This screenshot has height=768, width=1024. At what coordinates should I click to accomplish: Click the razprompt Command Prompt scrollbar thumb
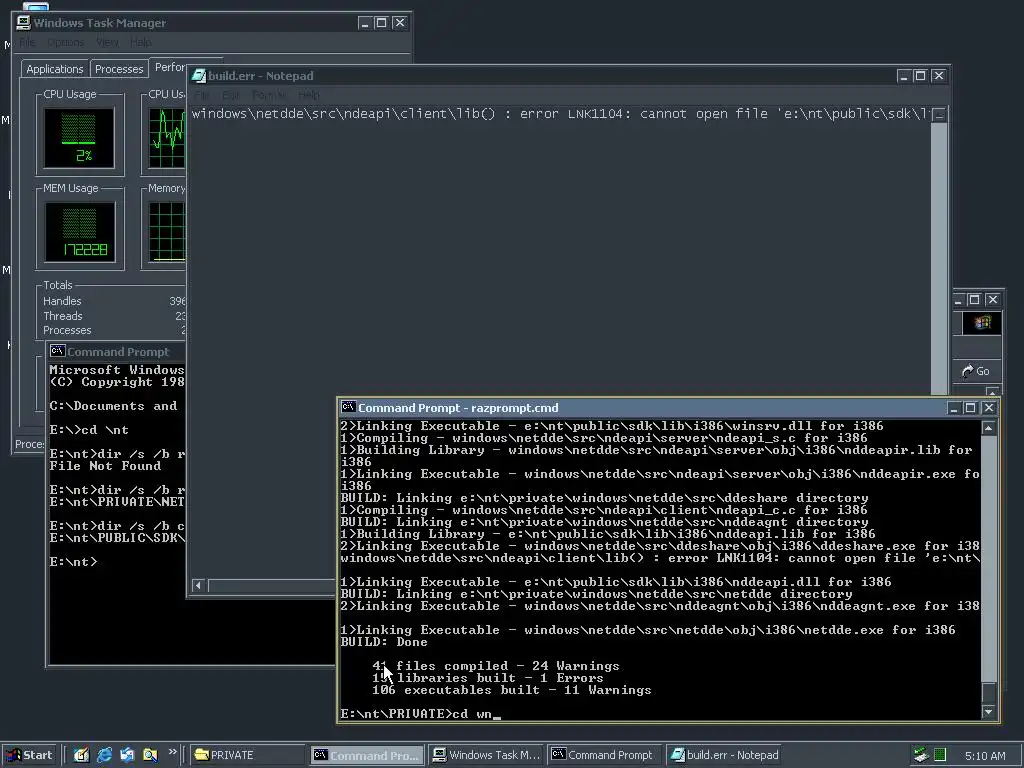tap(989, 691)
